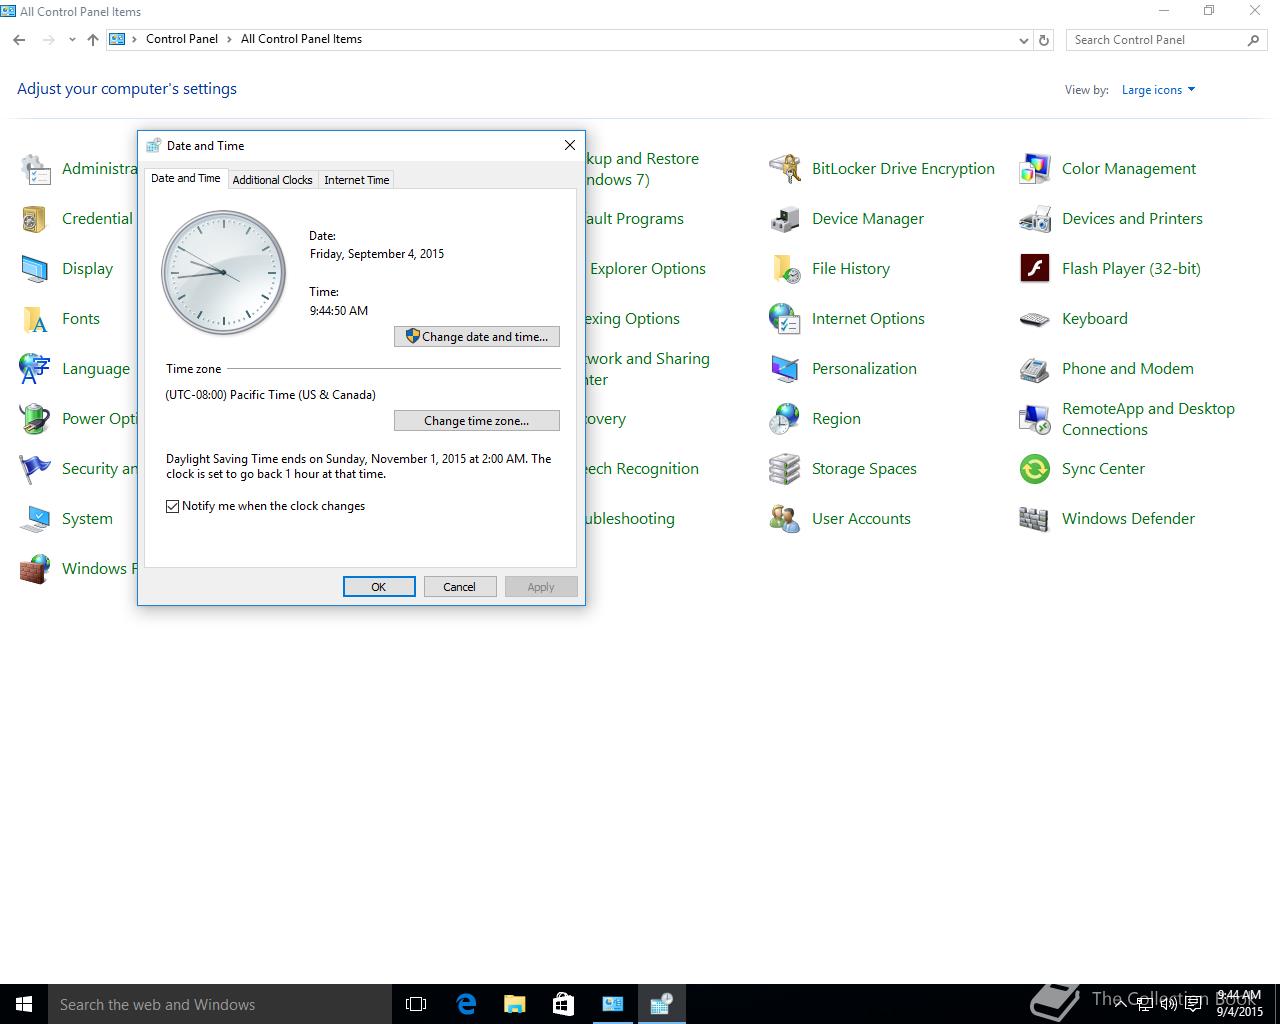This screenshot has width=1280, height=1024.
Task: Refresh the Control Panel view
Action: point(1044,40)
